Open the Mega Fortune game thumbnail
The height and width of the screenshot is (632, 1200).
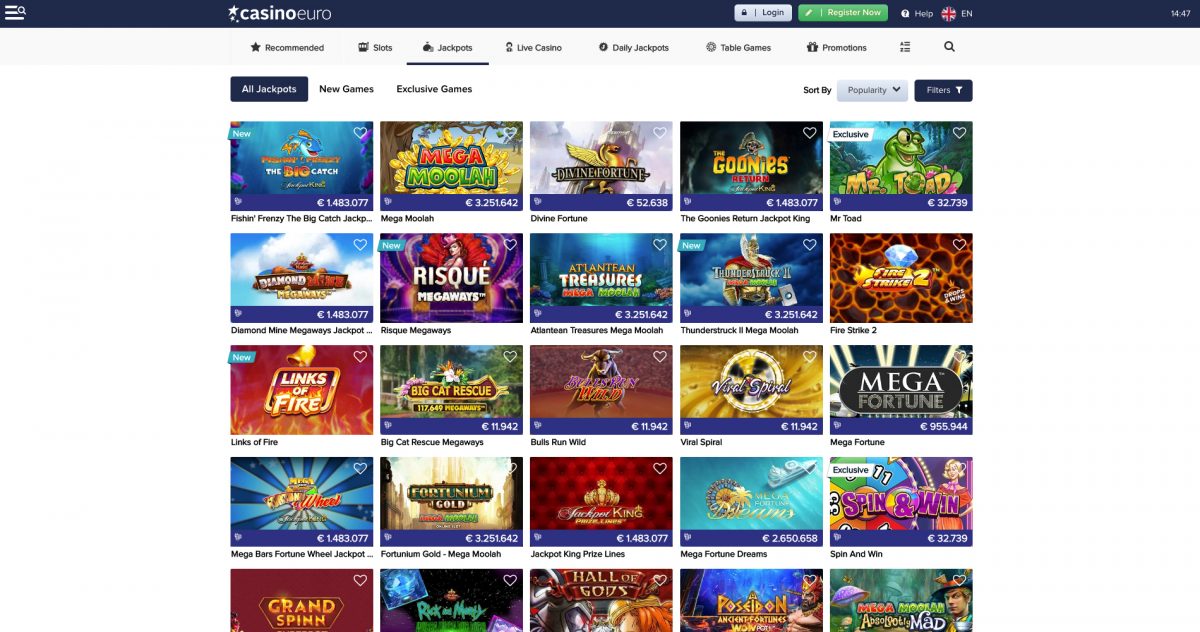900,383
